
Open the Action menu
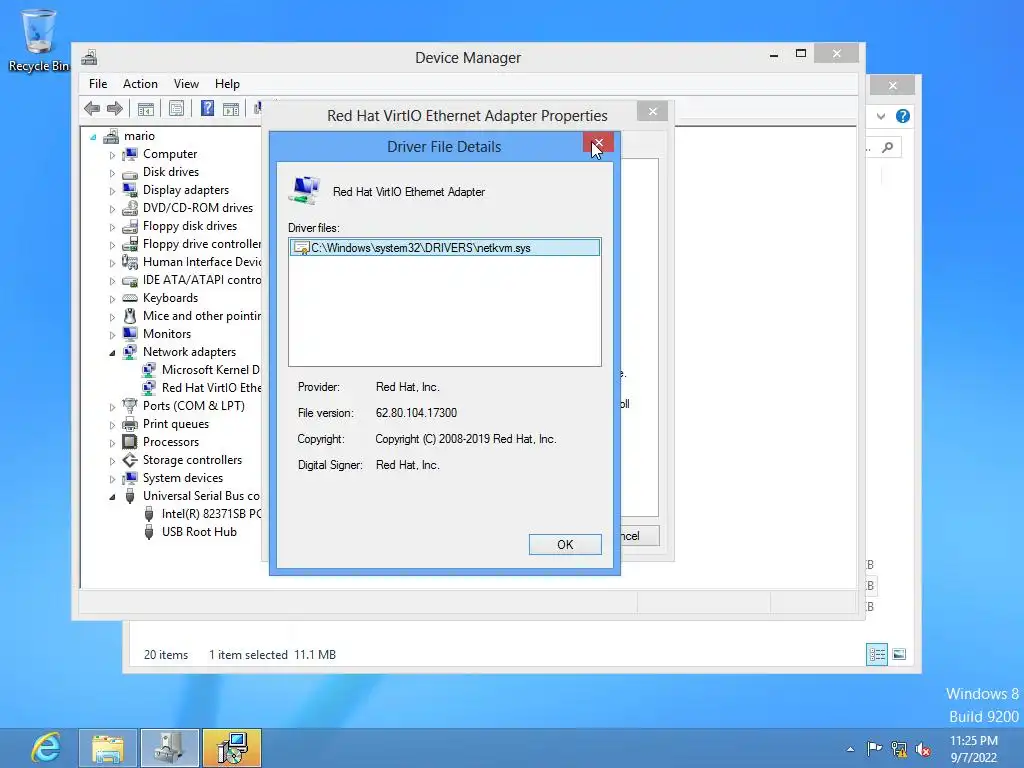point(140,84)
